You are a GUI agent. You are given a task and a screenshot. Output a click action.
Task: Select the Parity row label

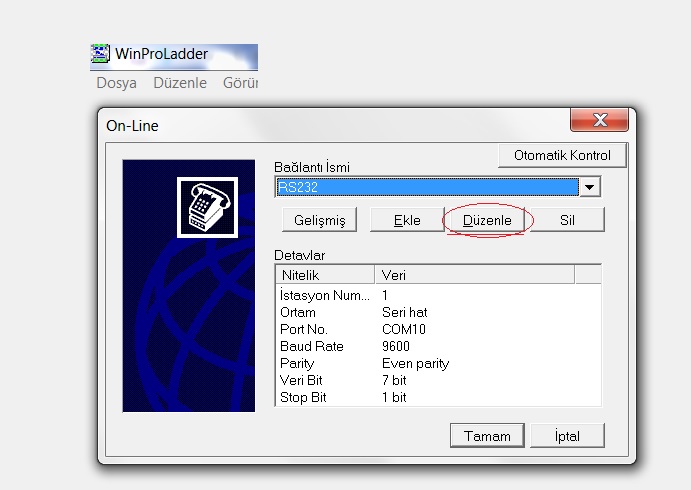point(297,364)
